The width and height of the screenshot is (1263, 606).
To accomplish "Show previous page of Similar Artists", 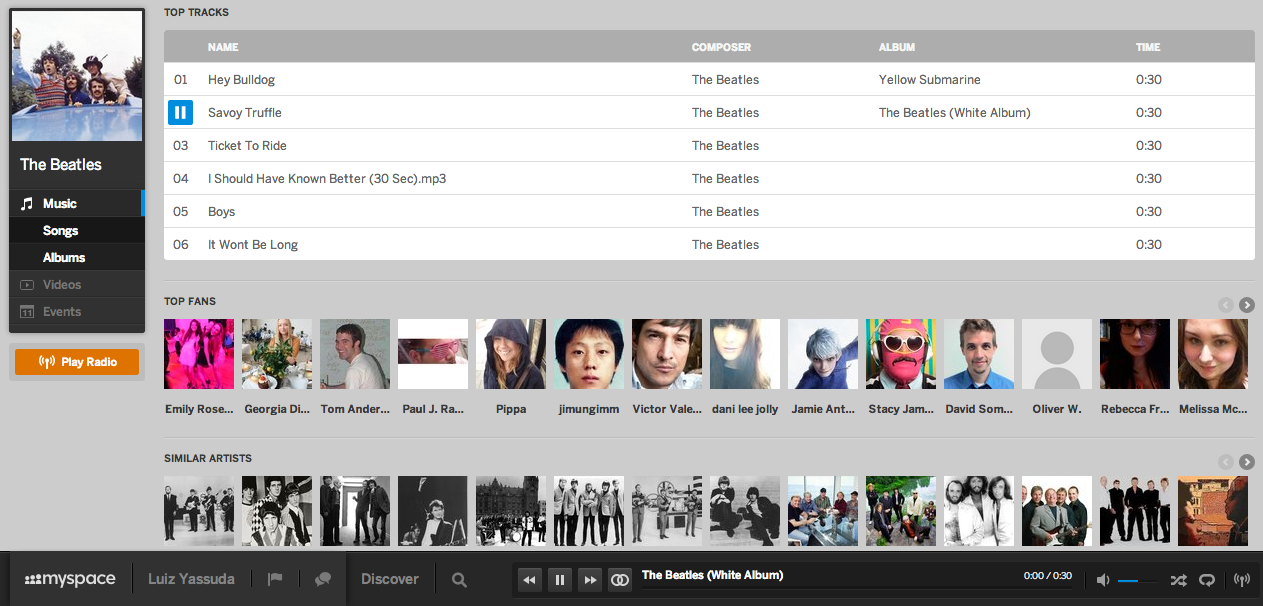I will [x=1226, y=462].
